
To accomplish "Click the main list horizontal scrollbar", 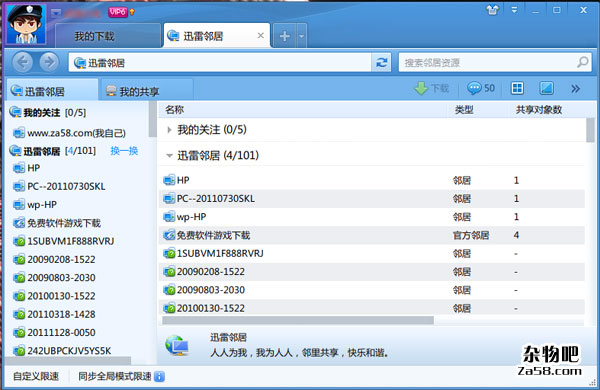I will click(298, 320).
